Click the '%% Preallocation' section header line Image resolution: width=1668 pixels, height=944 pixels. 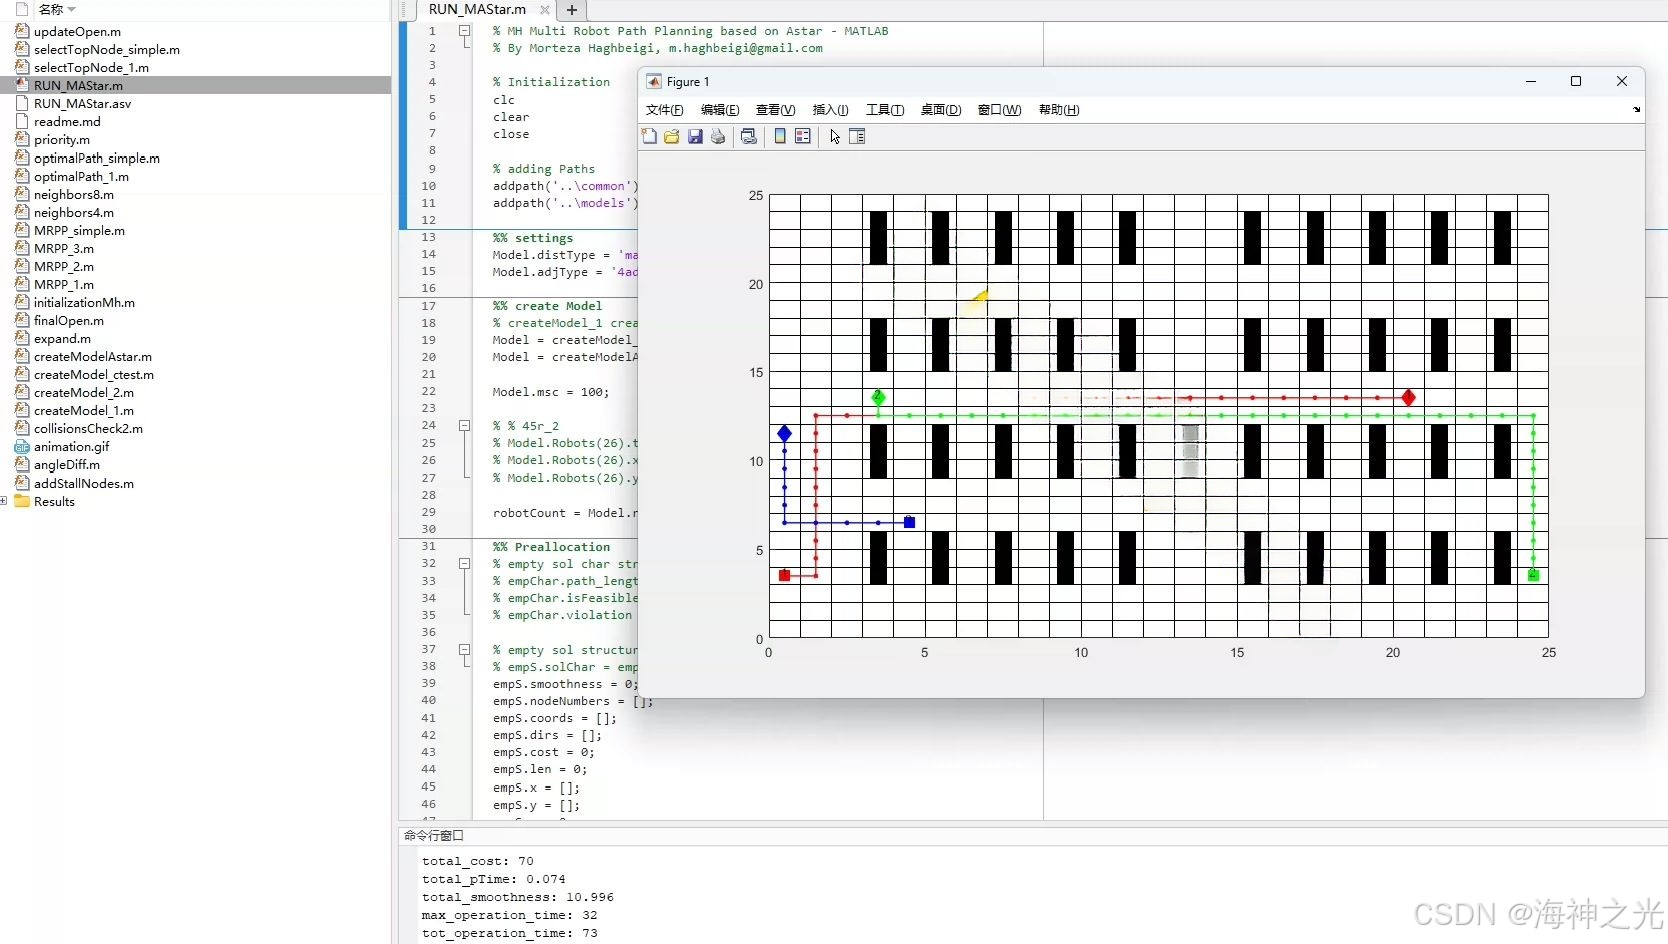(551, 547)
